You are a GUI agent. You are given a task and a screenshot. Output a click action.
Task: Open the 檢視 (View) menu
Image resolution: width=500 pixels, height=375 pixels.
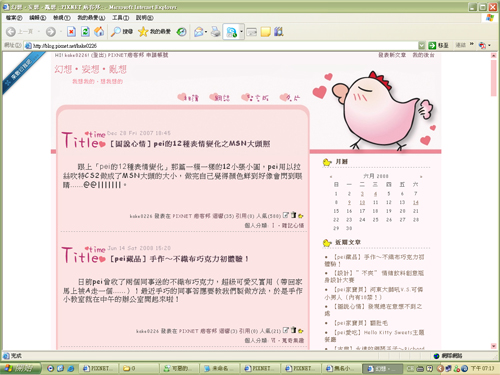(x=62, y=18)
